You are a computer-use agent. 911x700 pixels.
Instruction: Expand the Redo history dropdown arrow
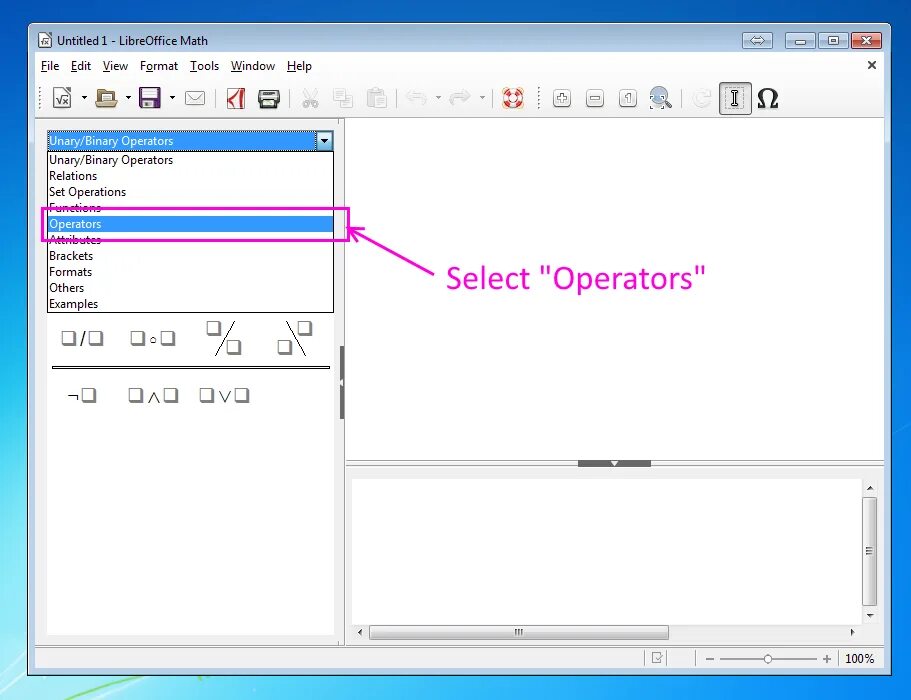482,98
